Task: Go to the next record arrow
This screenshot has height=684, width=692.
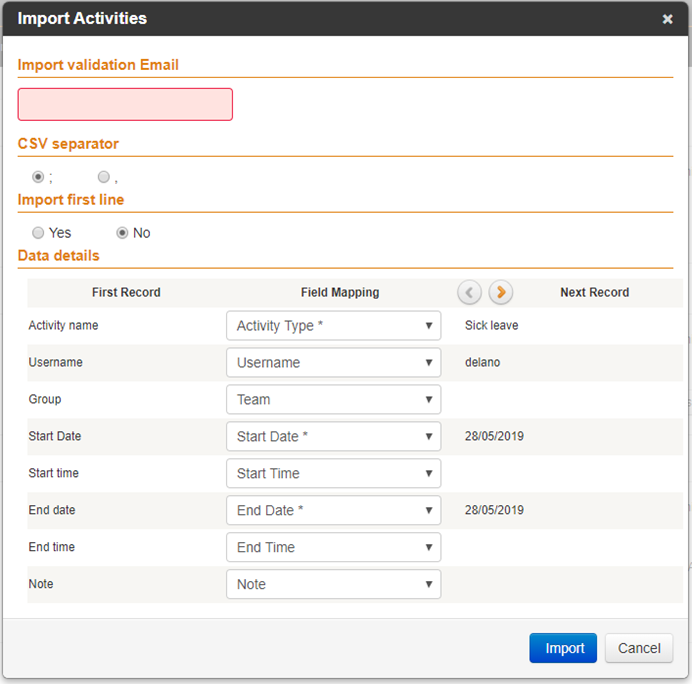Action: (x=500, y=292)
